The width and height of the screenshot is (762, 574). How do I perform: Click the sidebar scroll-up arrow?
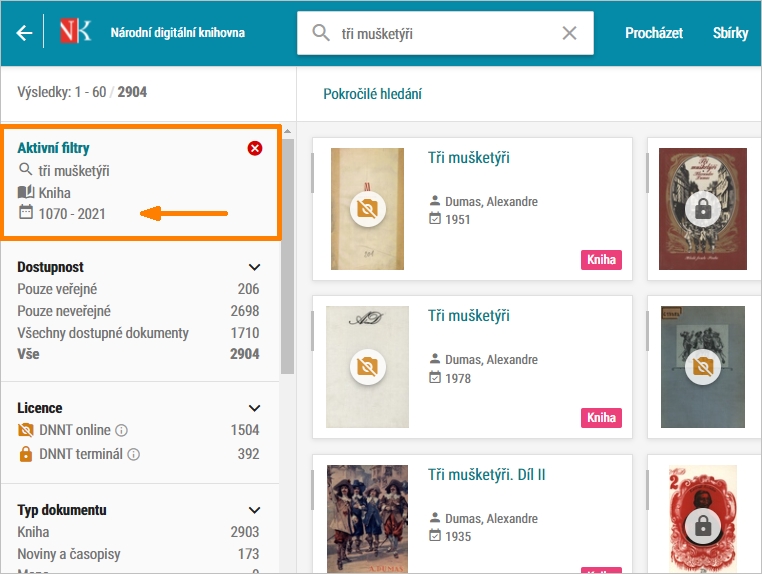click(x=287, y=131)
